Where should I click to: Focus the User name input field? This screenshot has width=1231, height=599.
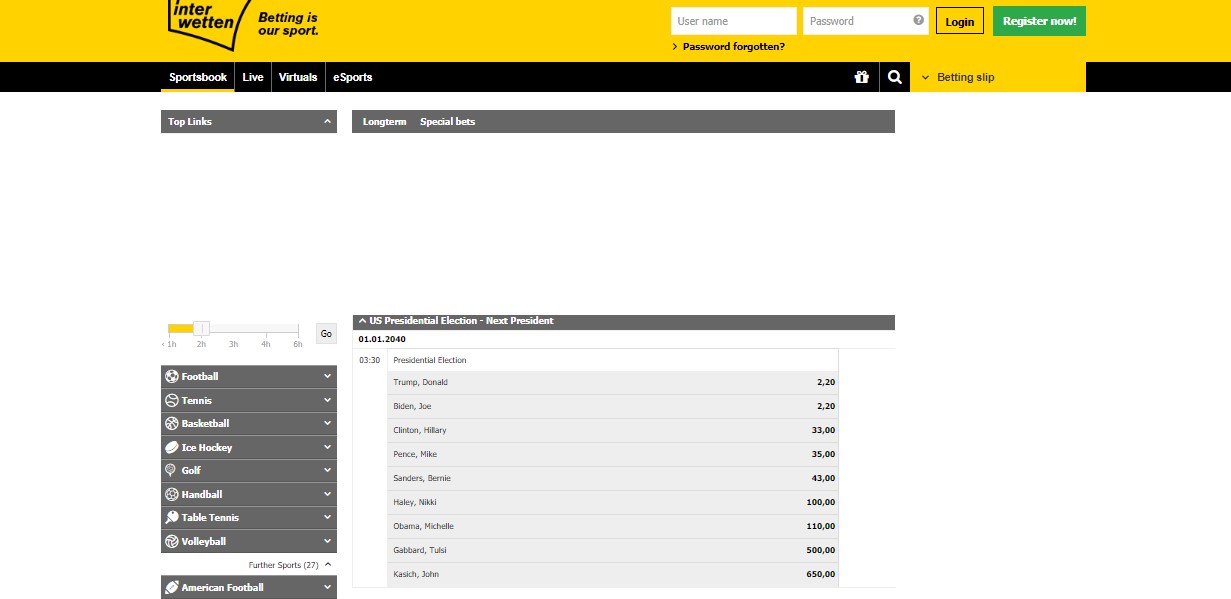[733, 21]
